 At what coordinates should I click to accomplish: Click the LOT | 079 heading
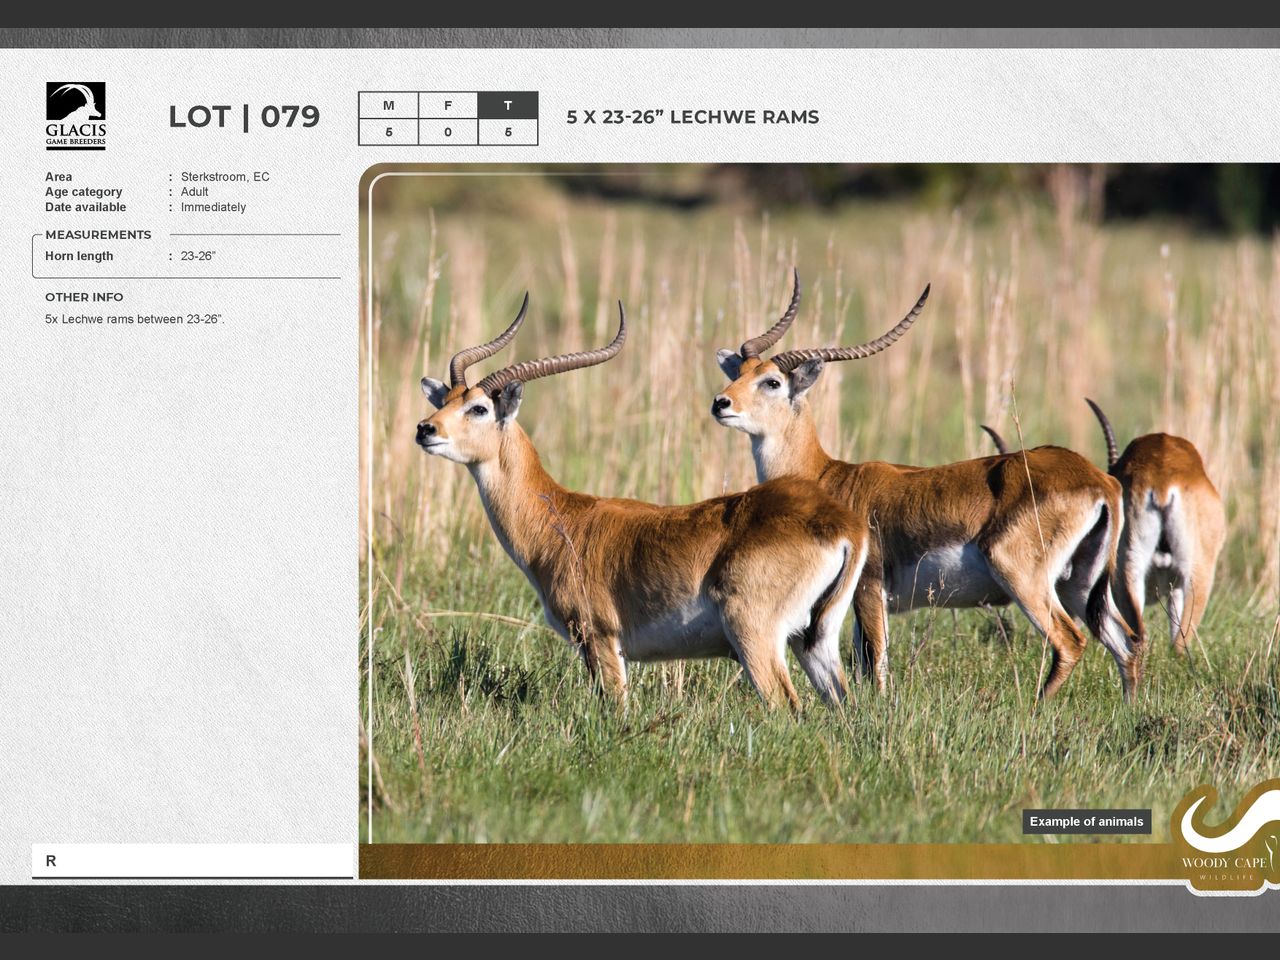coord(244,117)
